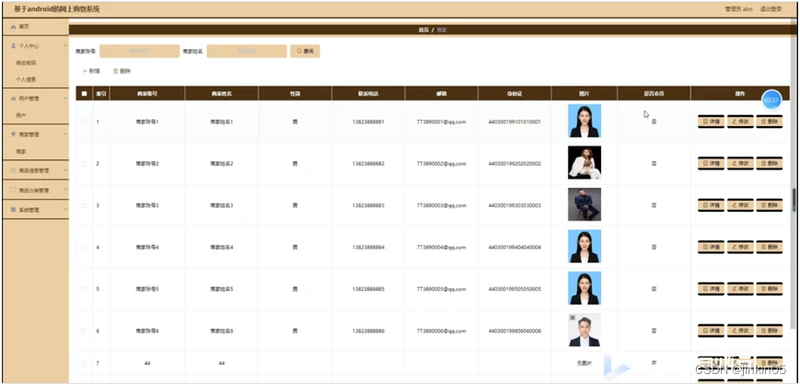
Task: Check the checkbox for row 4
Action: coord(84,247)
